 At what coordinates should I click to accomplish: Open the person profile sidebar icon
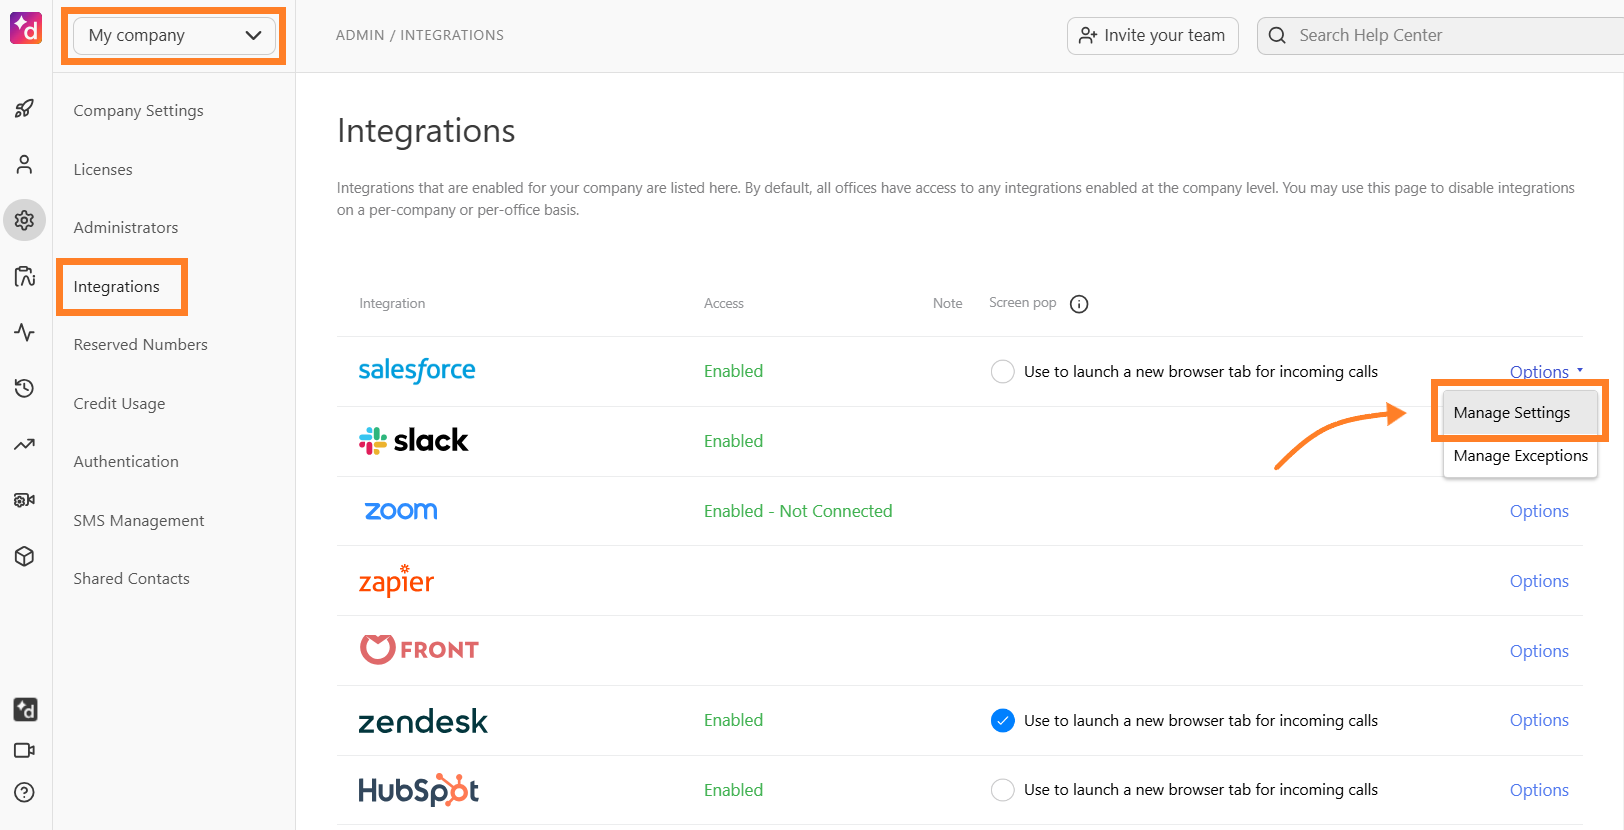pos(25,164)
